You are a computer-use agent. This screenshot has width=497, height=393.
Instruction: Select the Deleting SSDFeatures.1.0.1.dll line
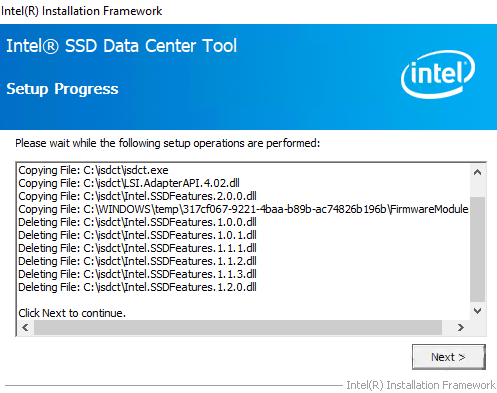pos(137,235)
